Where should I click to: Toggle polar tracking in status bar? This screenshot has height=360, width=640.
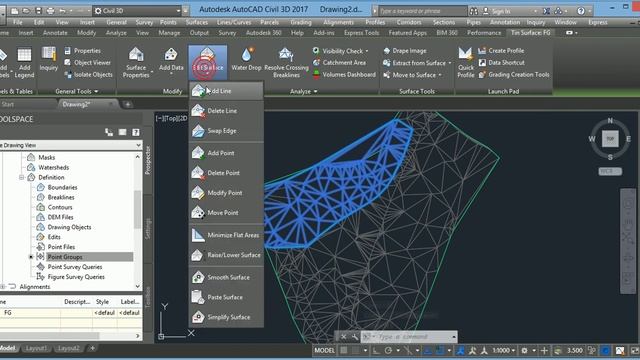pos(388,350)
